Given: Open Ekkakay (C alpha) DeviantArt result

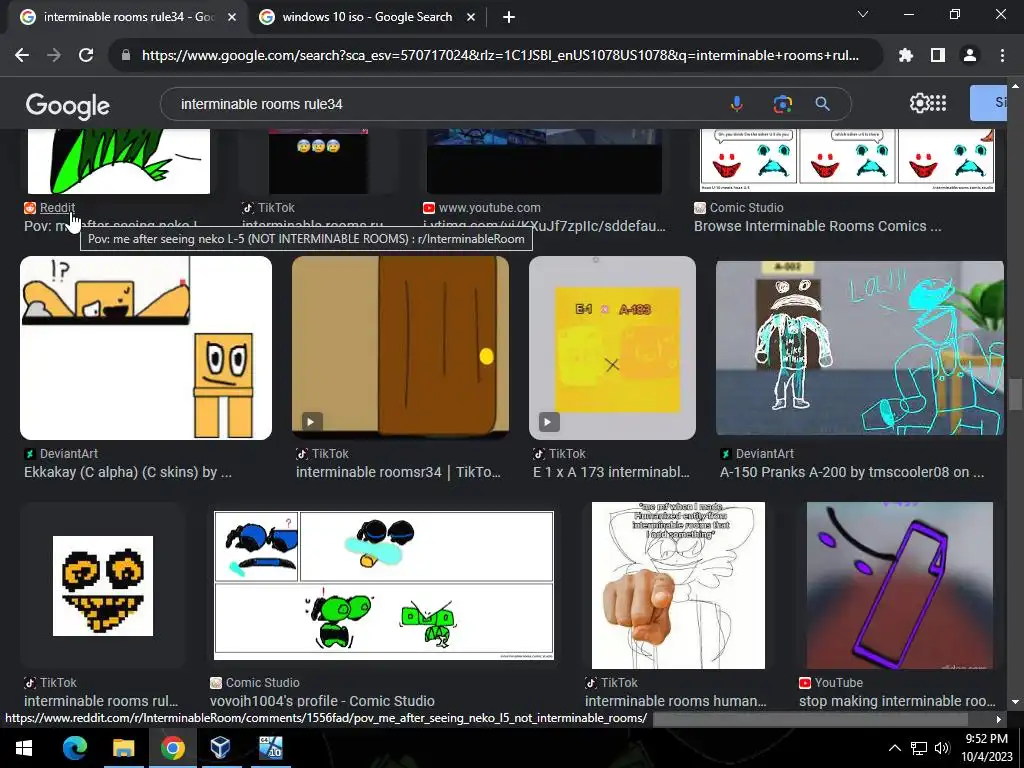Looking at the screenshot, I should [x=127, y=472].
